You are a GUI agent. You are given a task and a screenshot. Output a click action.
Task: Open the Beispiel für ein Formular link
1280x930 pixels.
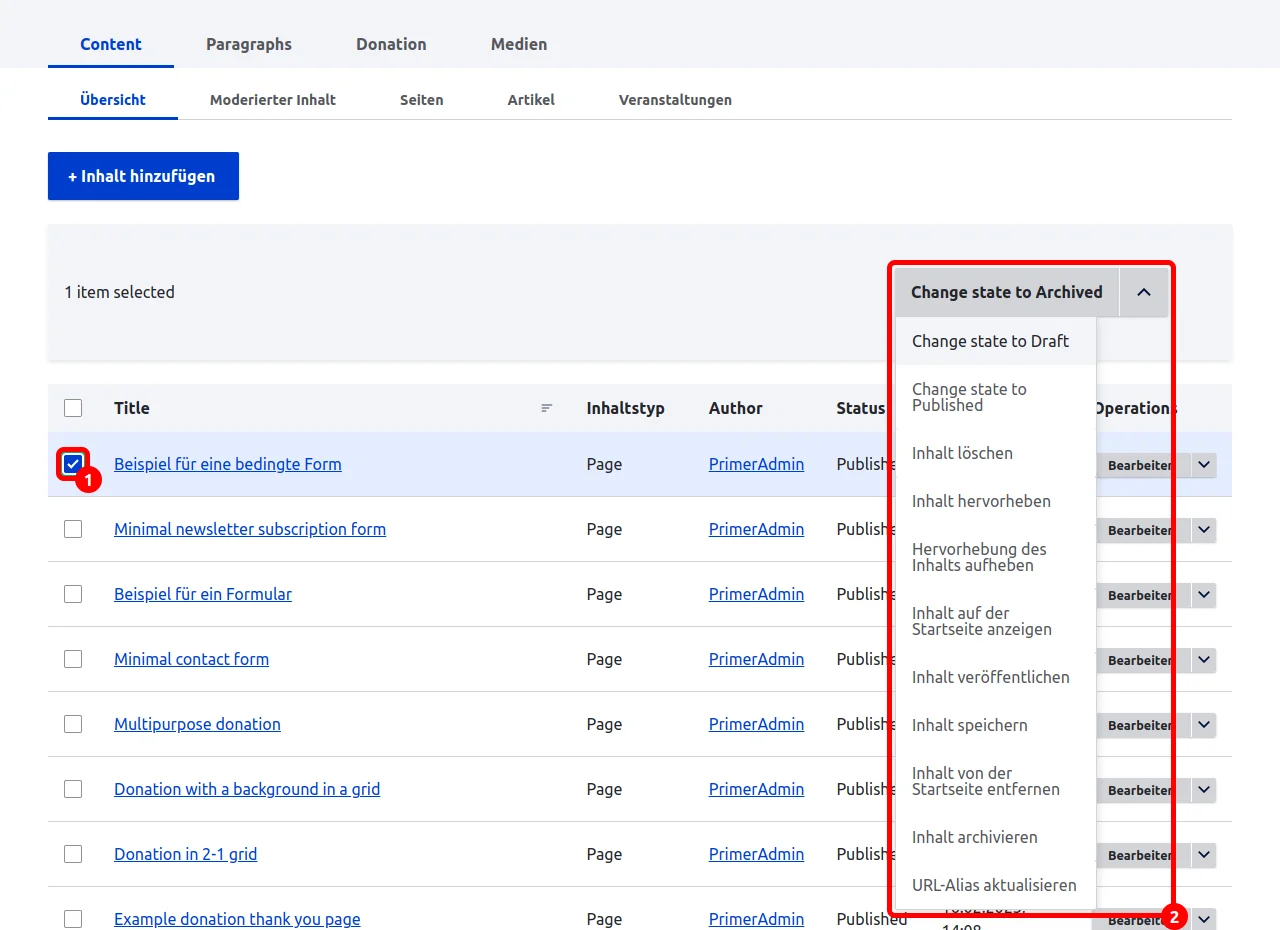203,594
